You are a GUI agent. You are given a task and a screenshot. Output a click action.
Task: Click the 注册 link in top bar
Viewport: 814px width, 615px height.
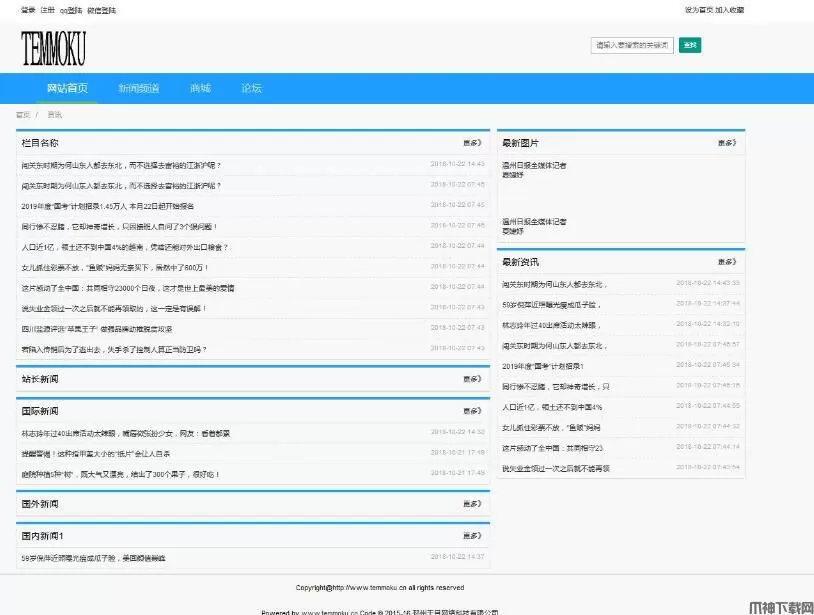(48, 10)
